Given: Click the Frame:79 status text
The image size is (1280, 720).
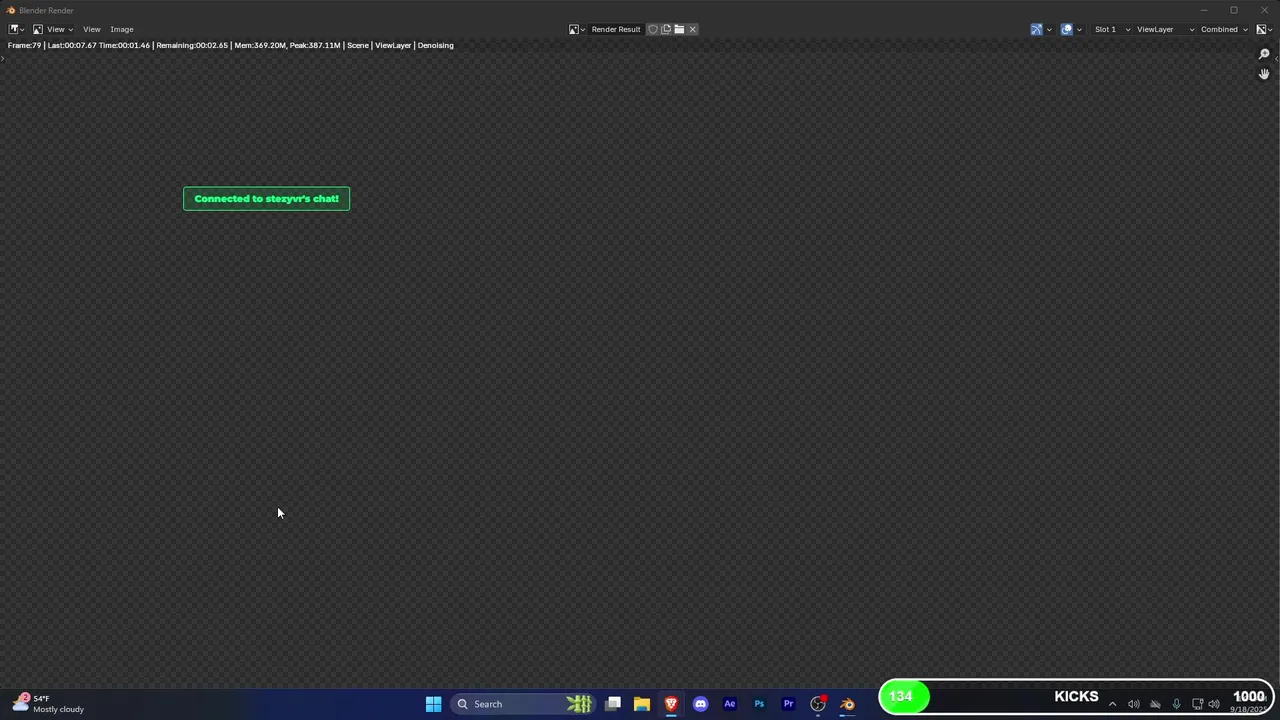Looking at the screenshot, I should [x=25, y=45].
